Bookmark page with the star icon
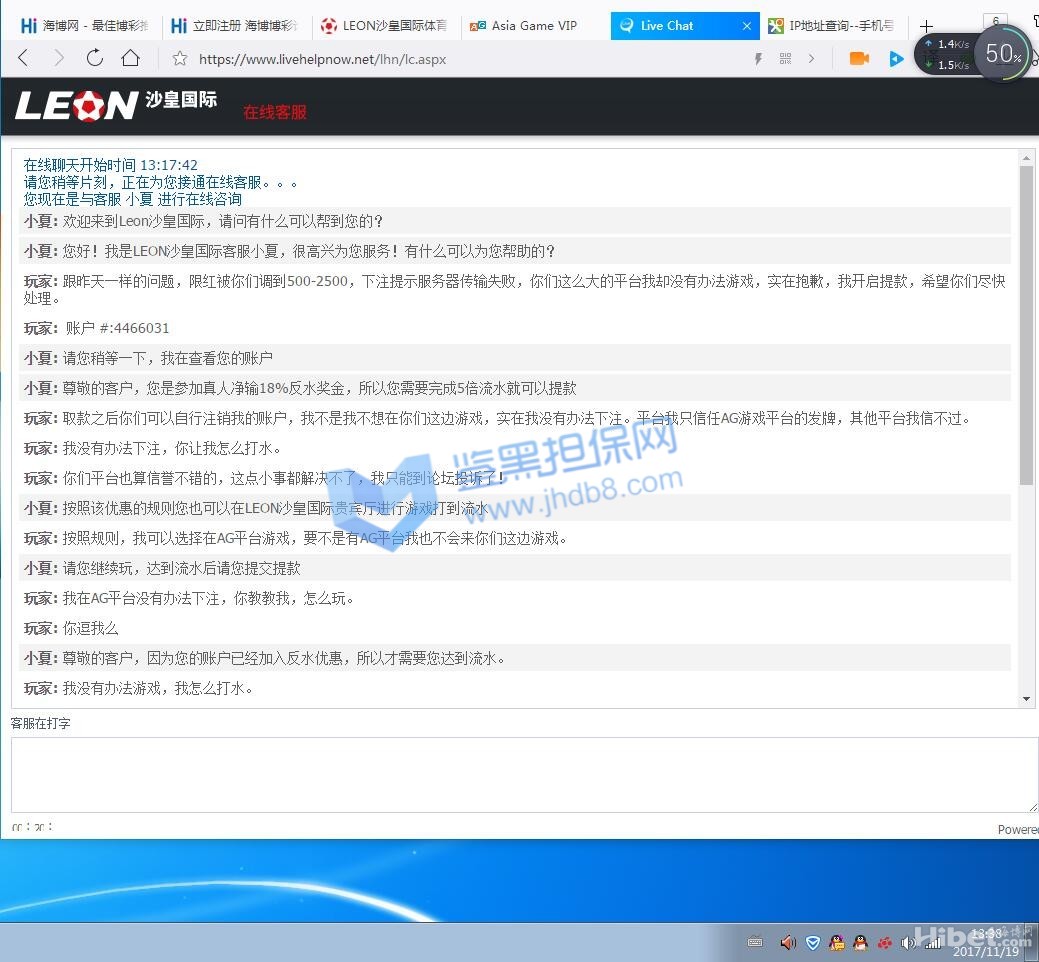 tap(180, 59)
